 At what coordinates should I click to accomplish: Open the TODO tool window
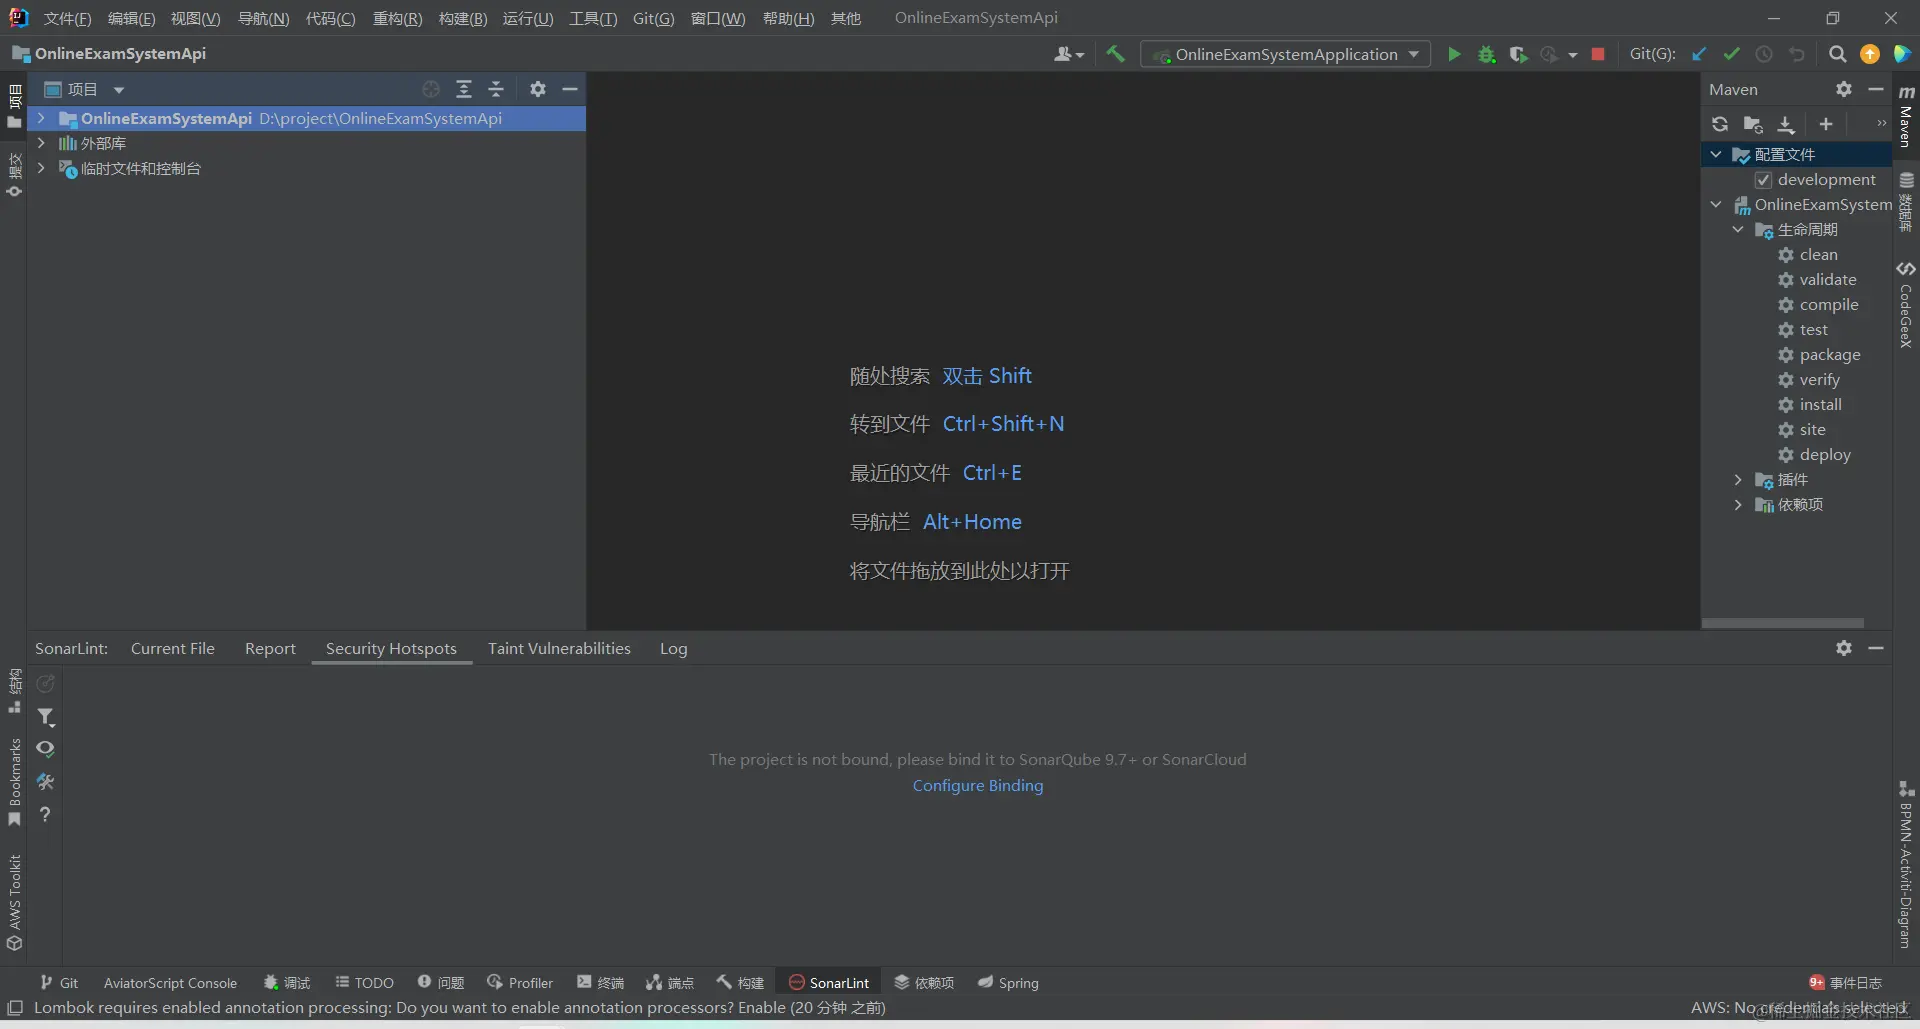click(x=365, y=982)
